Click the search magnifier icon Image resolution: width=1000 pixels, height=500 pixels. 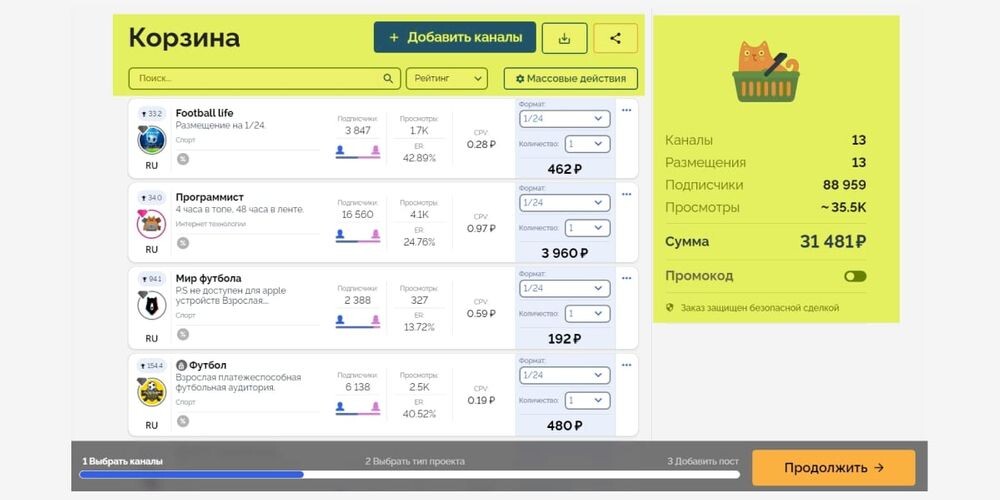pos(388,78)
